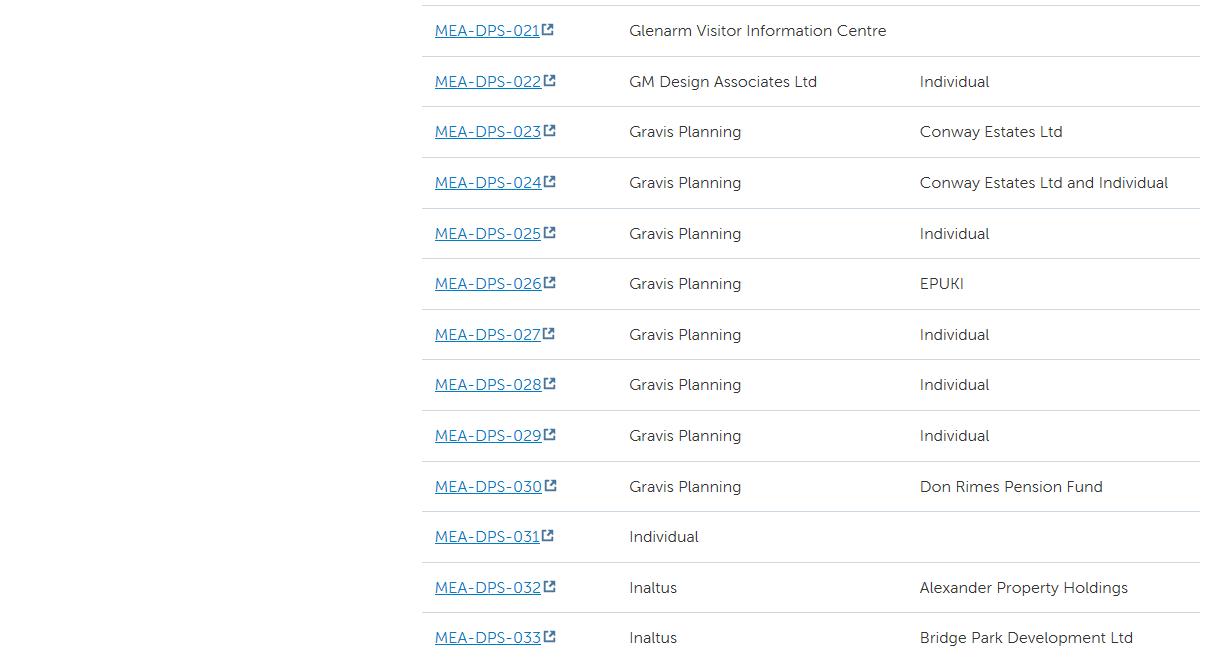Click external-link icon beside MEA-DPS-028
This screenshot has height=661, width=1217.
point(550,384)
